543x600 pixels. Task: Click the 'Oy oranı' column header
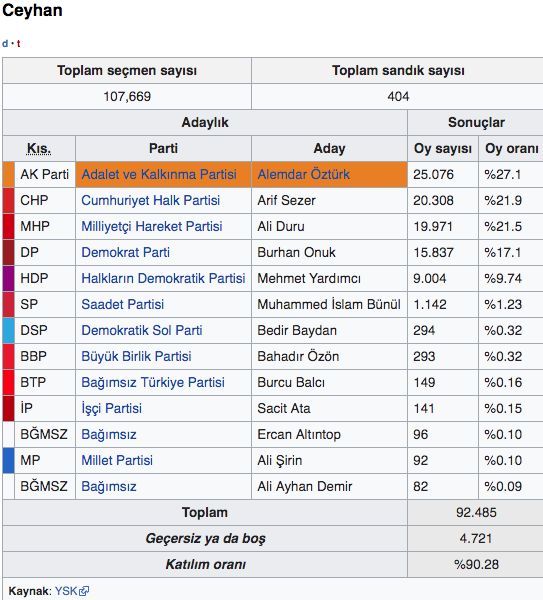512,148
